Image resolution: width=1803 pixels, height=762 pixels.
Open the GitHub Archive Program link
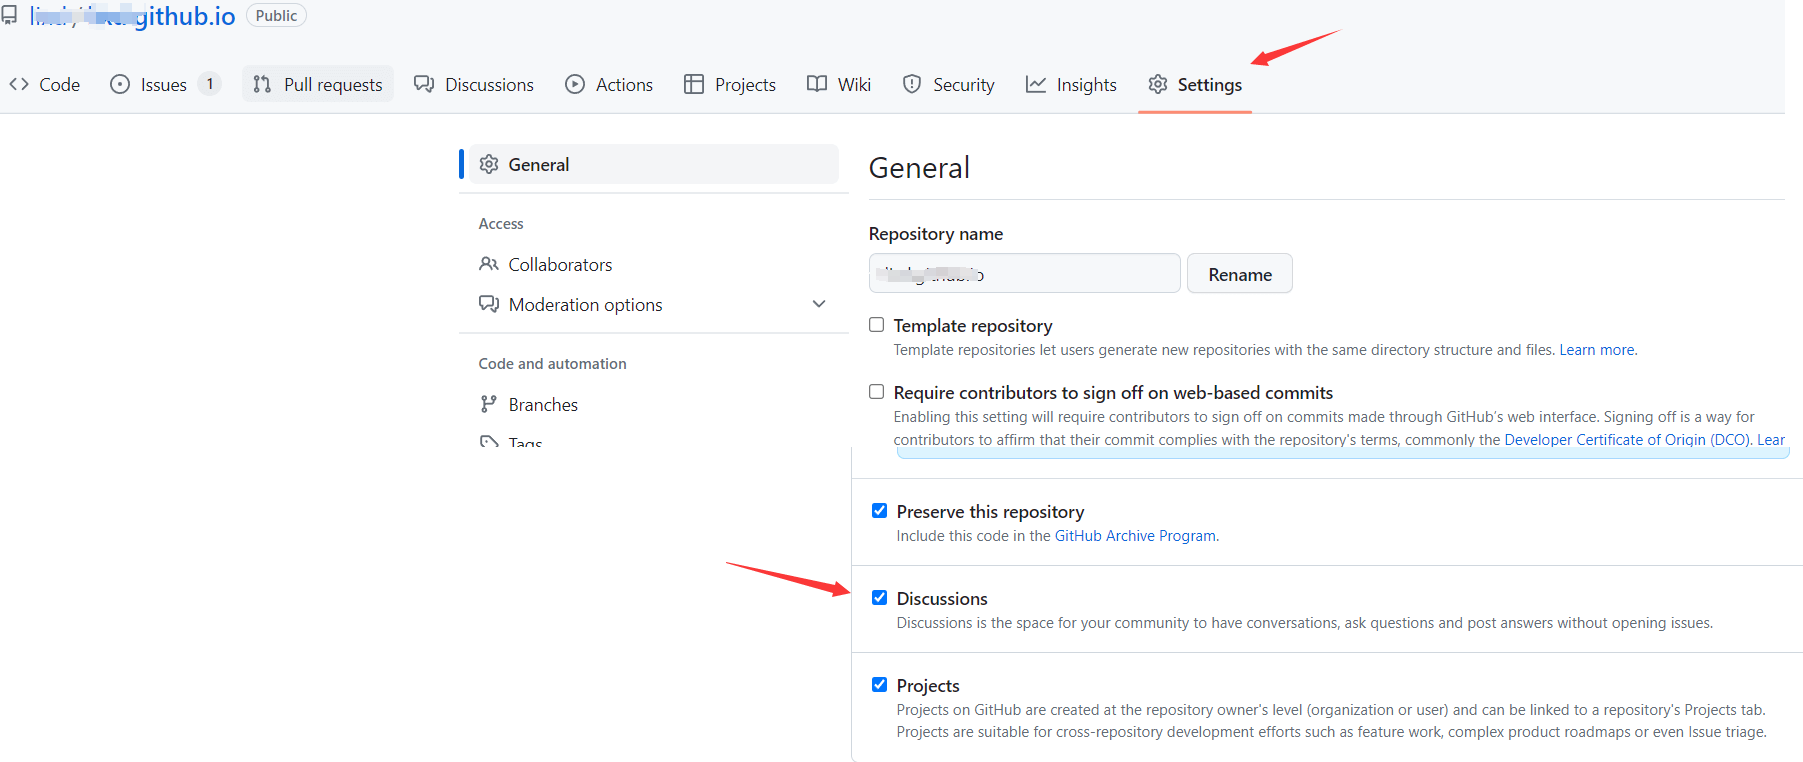click(1135, 536)
